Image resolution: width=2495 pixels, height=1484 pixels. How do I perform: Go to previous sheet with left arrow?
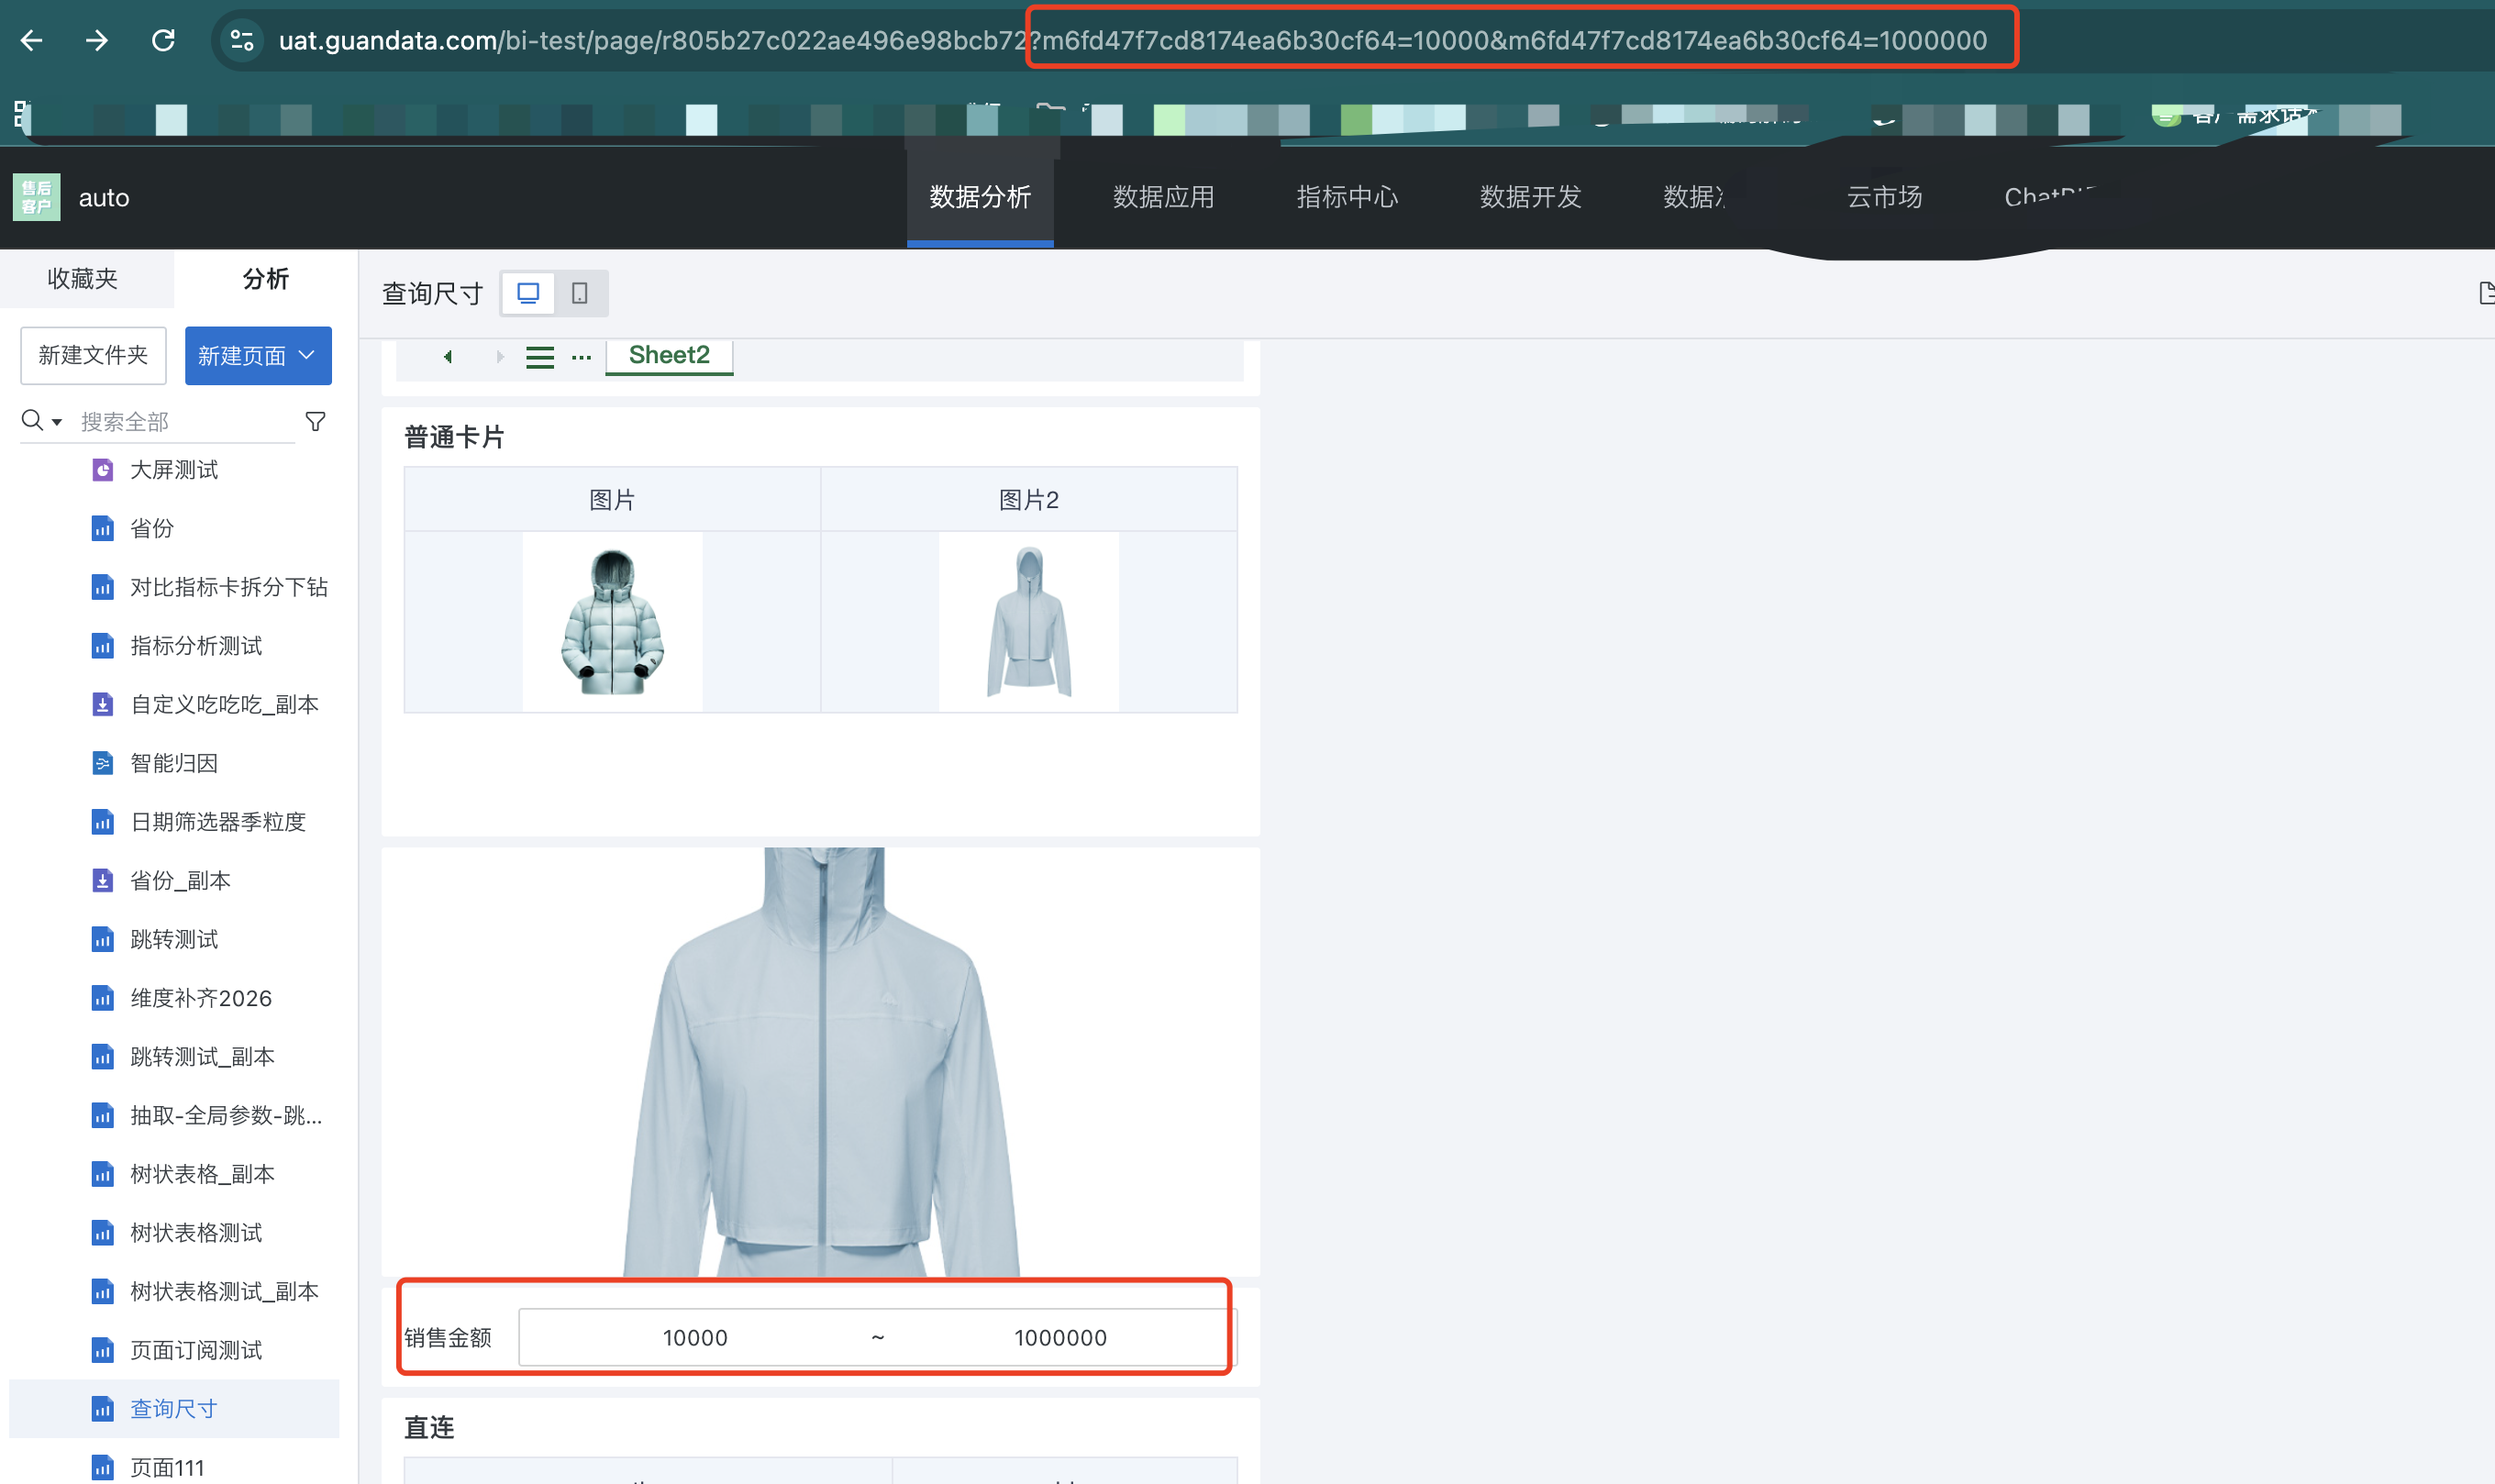448,356
